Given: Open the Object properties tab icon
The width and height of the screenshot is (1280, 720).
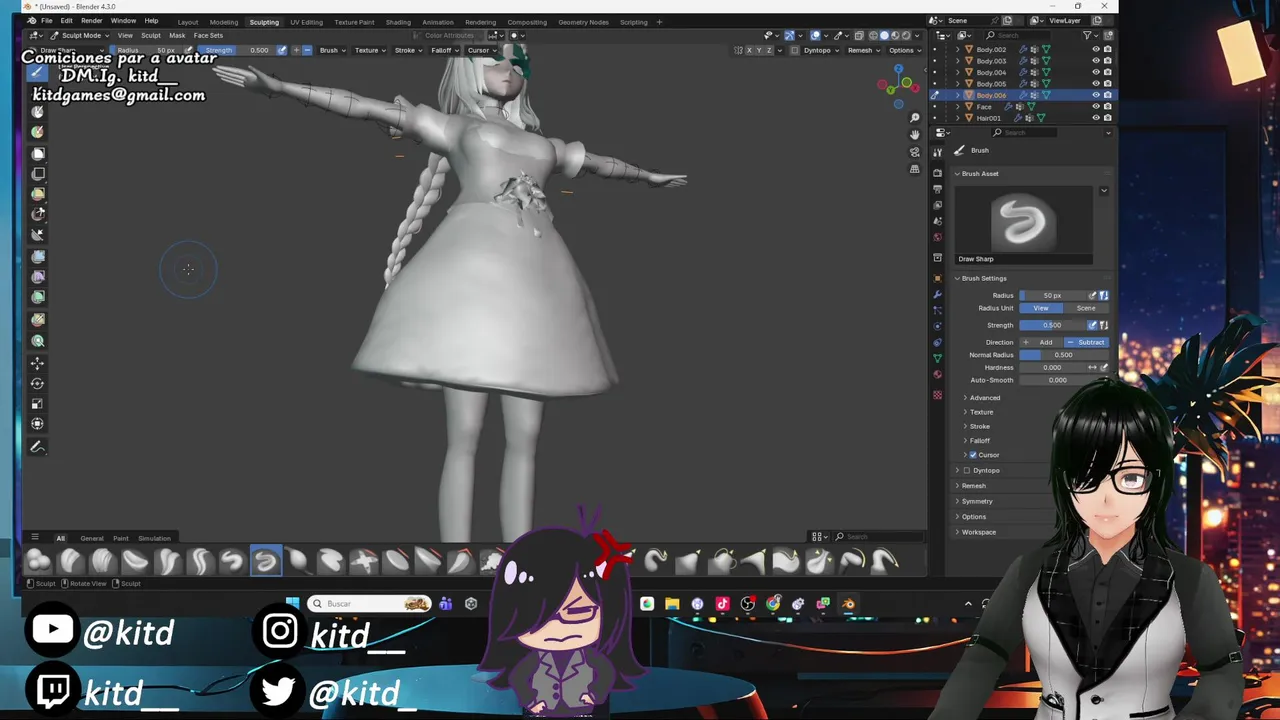Looking at the screenshot, I should (x=938, y=278).
